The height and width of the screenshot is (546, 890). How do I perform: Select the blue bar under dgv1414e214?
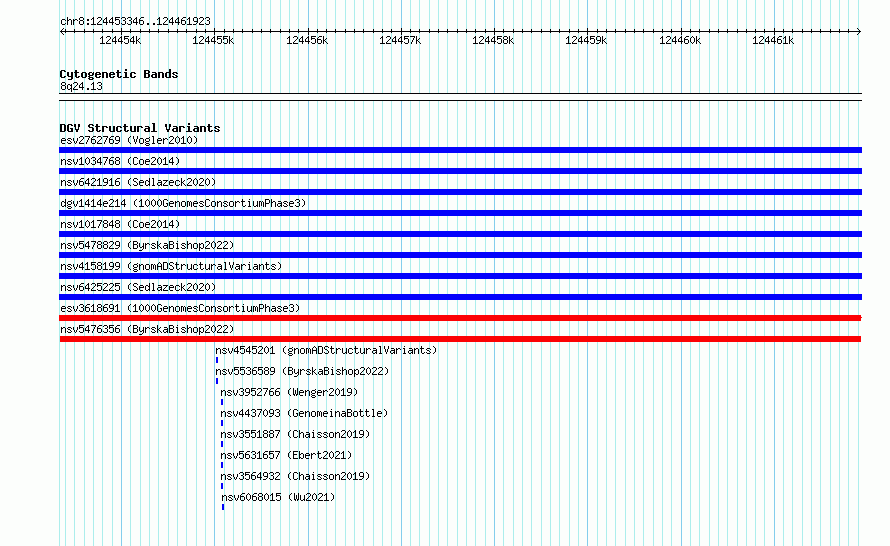tap(460, 213)
